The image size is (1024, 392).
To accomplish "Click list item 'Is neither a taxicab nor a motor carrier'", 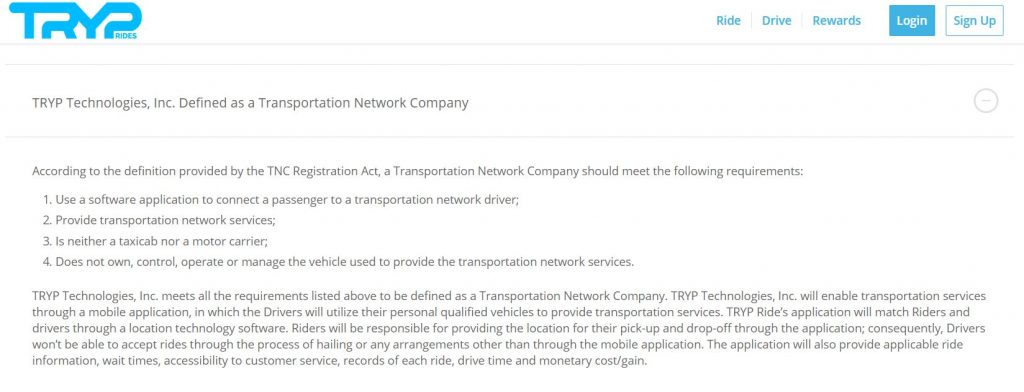I will click(x=156, y=241).
